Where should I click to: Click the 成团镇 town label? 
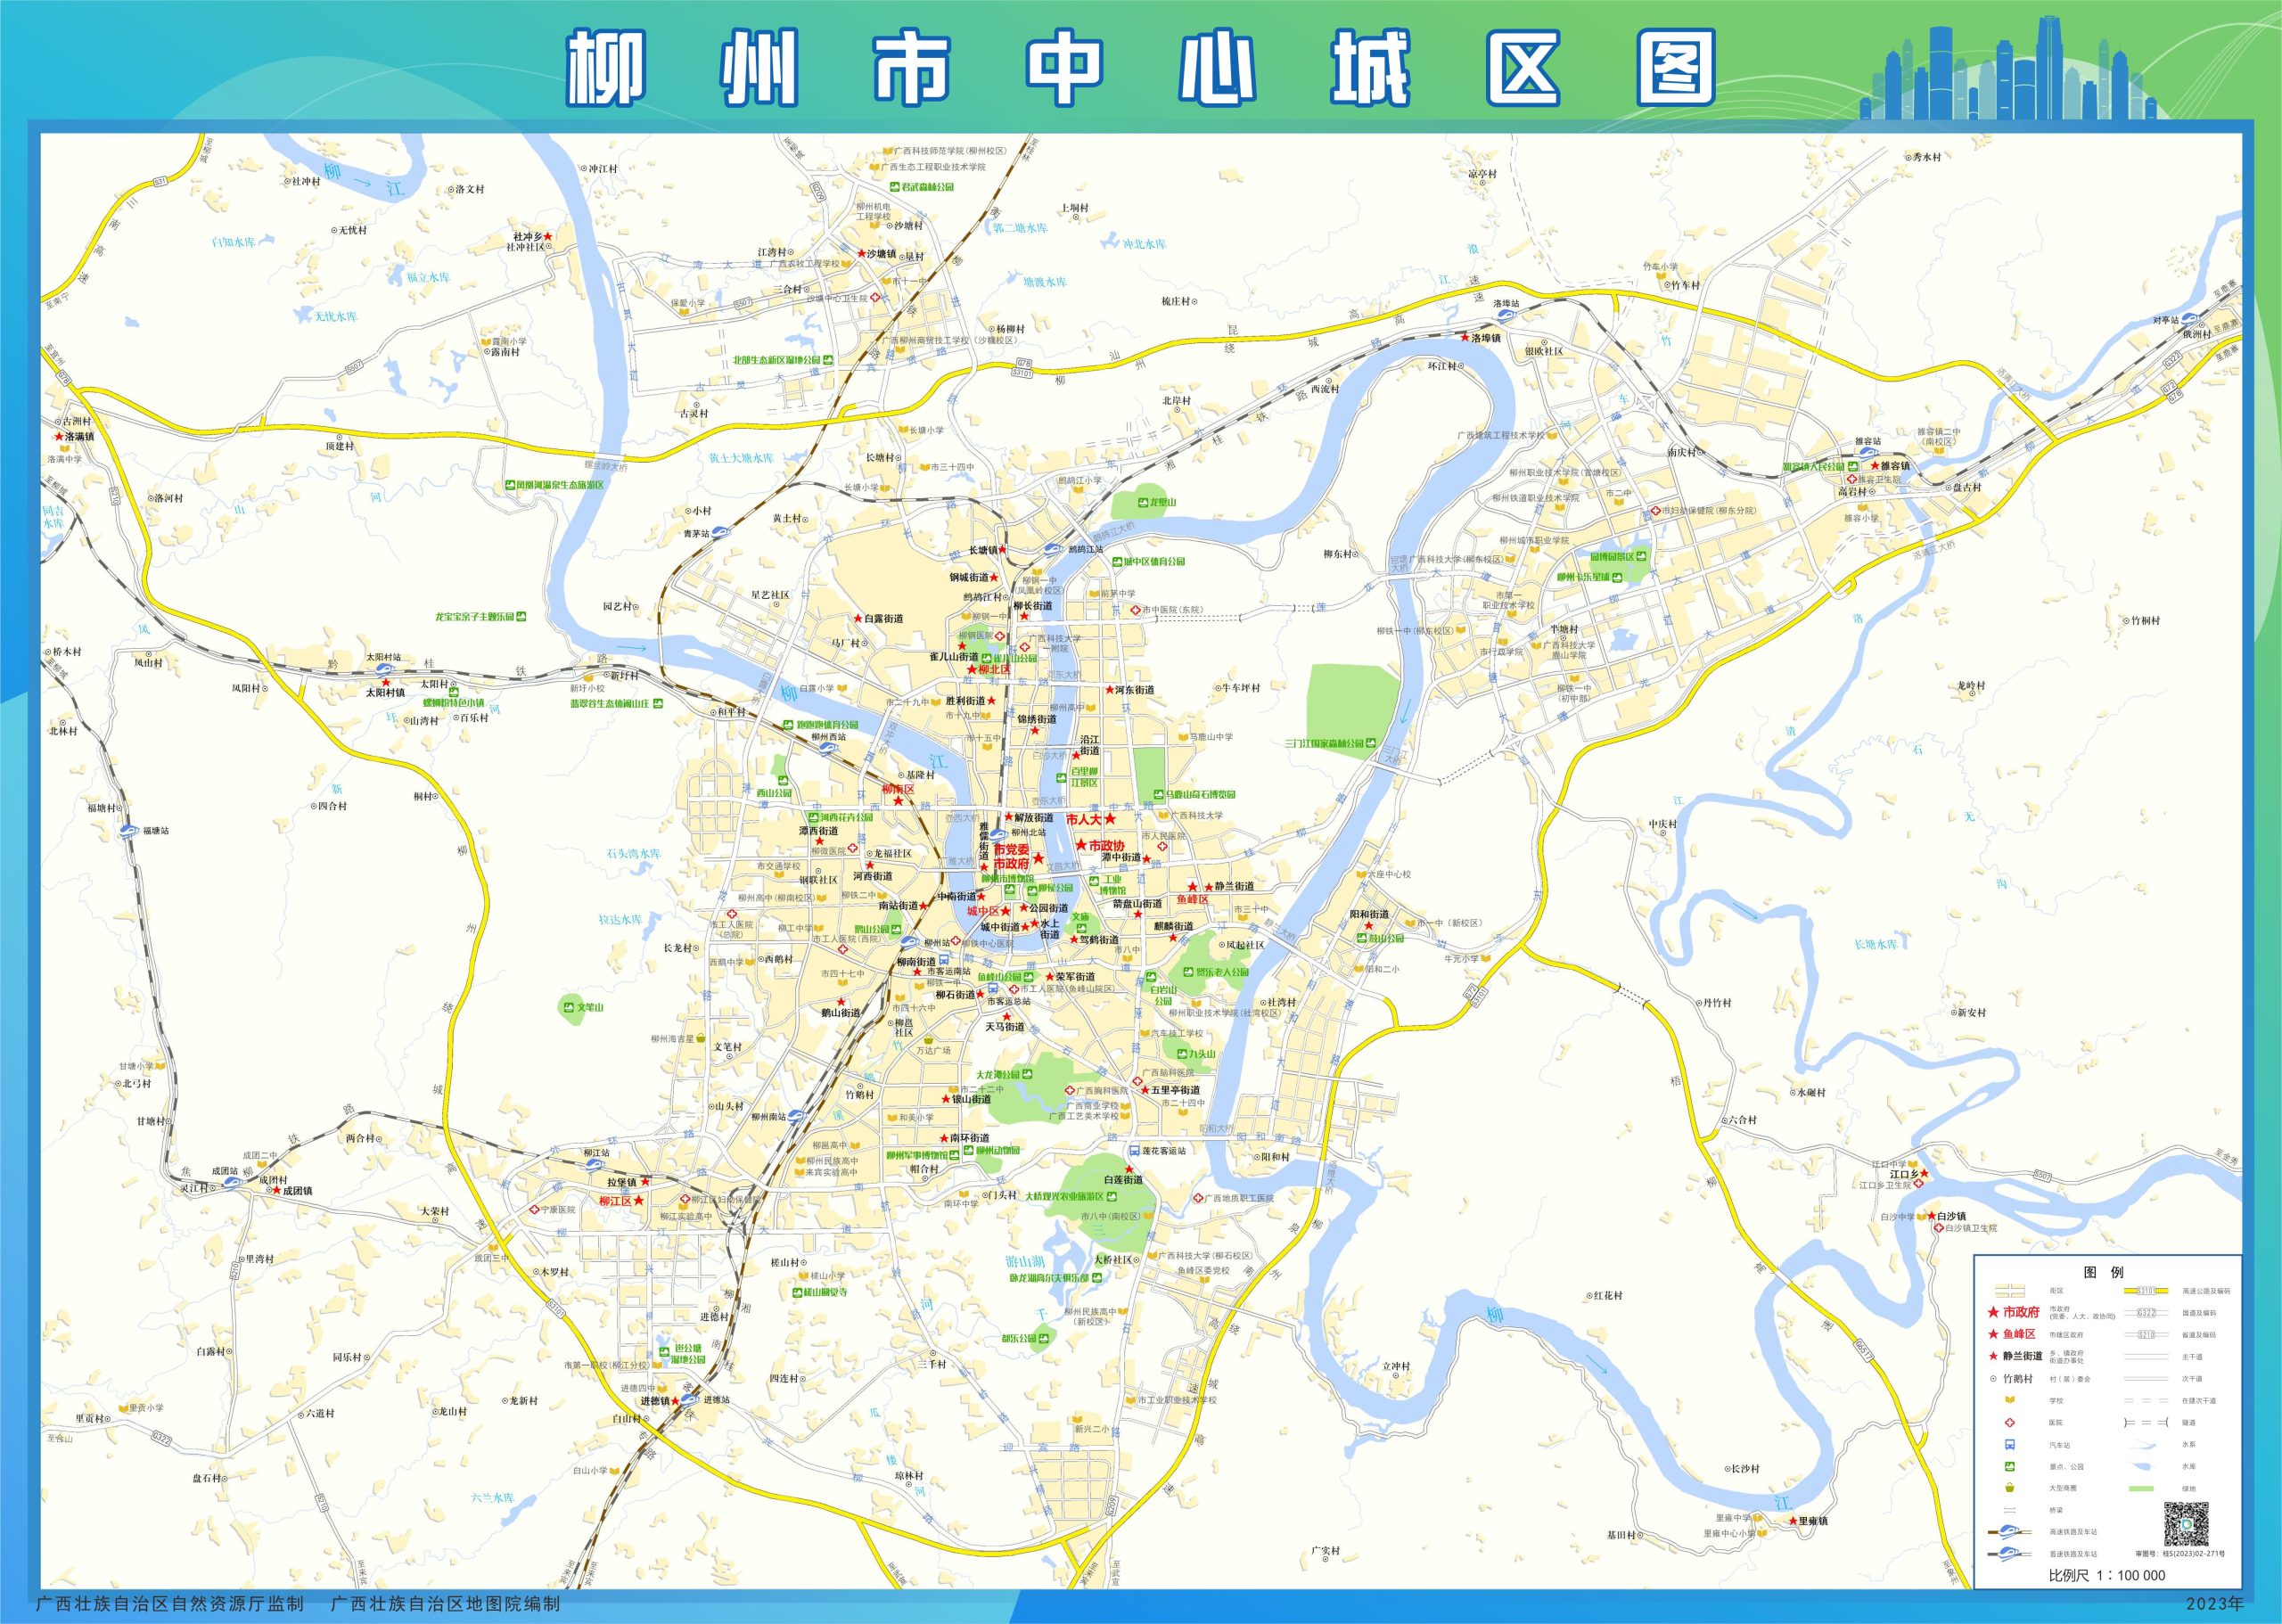[x=297, y=1191]
